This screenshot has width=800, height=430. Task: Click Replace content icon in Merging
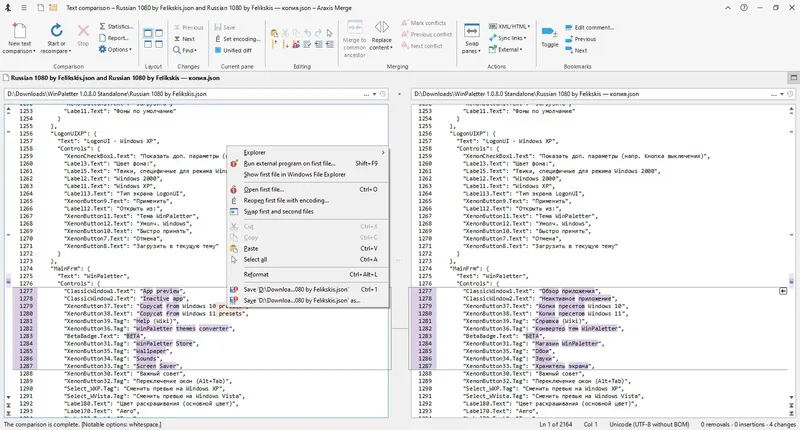(382, 28)
